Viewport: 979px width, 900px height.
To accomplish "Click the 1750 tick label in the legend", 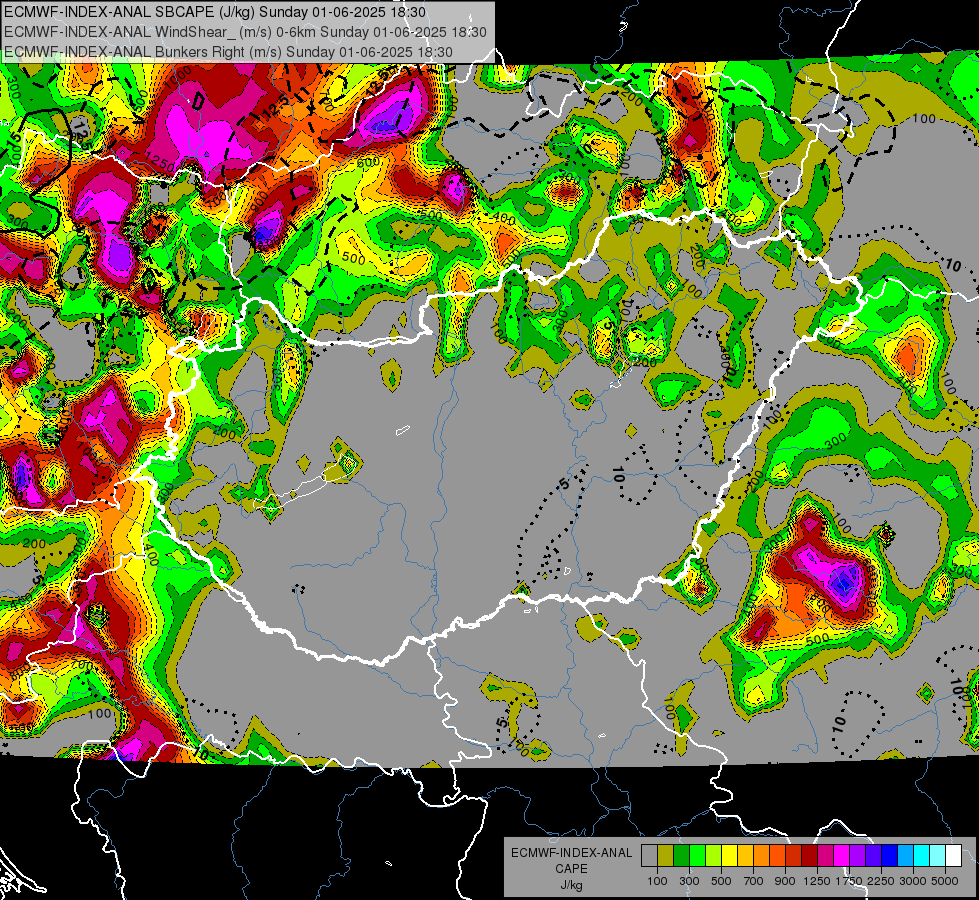I will (849, 881).
